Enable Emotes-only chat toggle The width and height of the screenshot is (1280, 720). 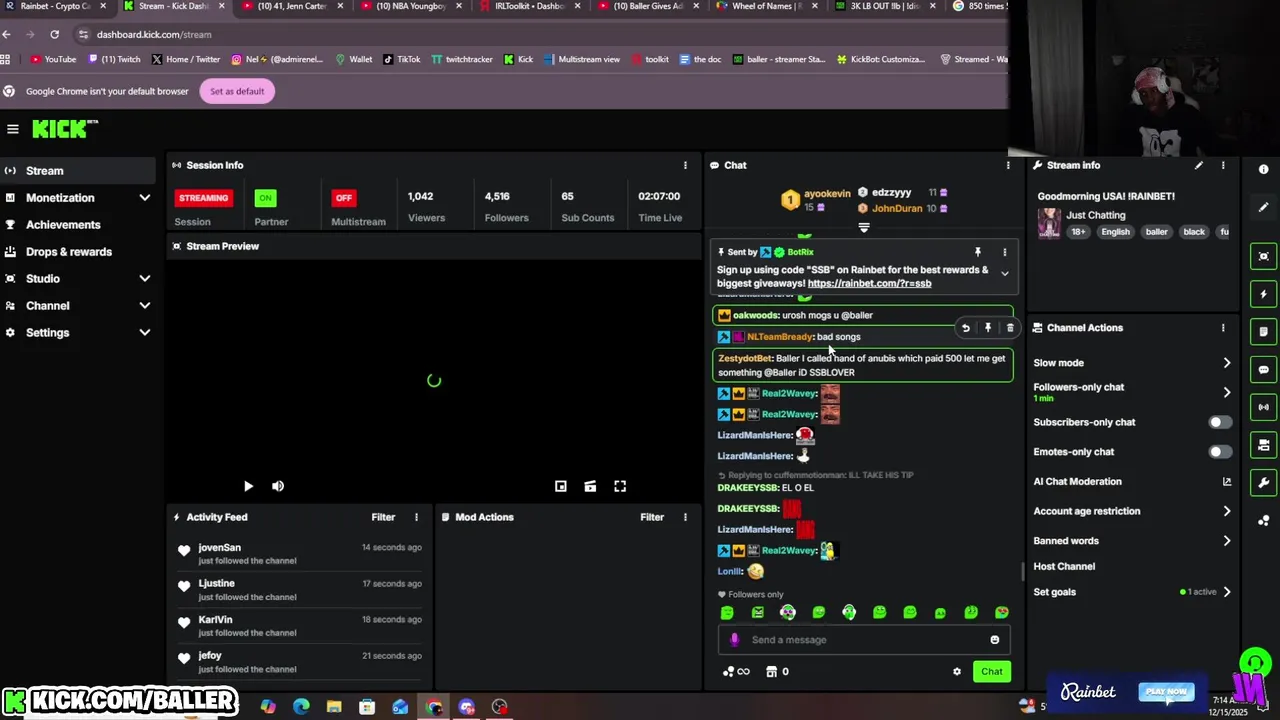(1220, 452)
